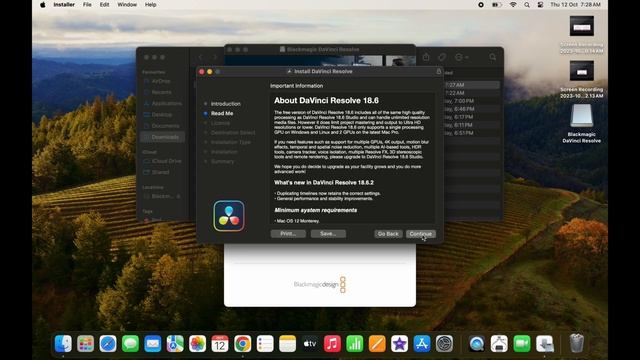Open Control Center from menu bar
640x360 pixels.
(540, 5)
